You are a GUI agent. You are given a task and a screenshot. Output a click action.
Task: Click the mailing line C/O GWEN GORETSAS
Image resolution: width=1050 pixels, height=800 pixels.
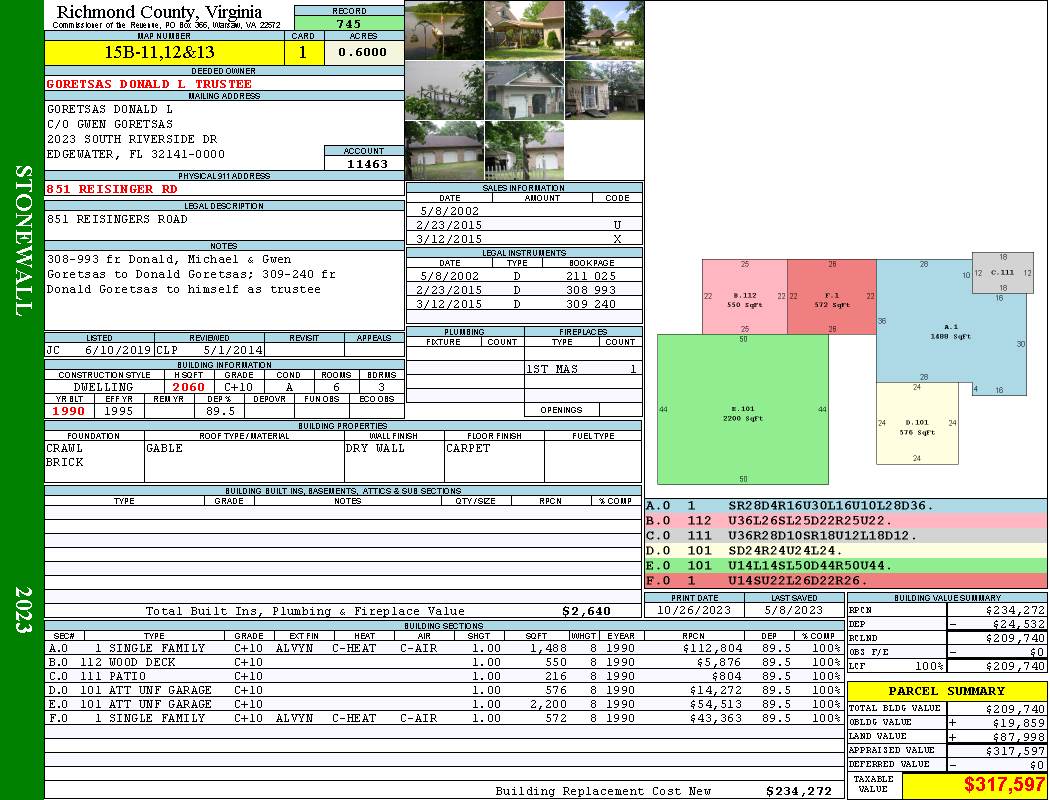tap(110, 124)
